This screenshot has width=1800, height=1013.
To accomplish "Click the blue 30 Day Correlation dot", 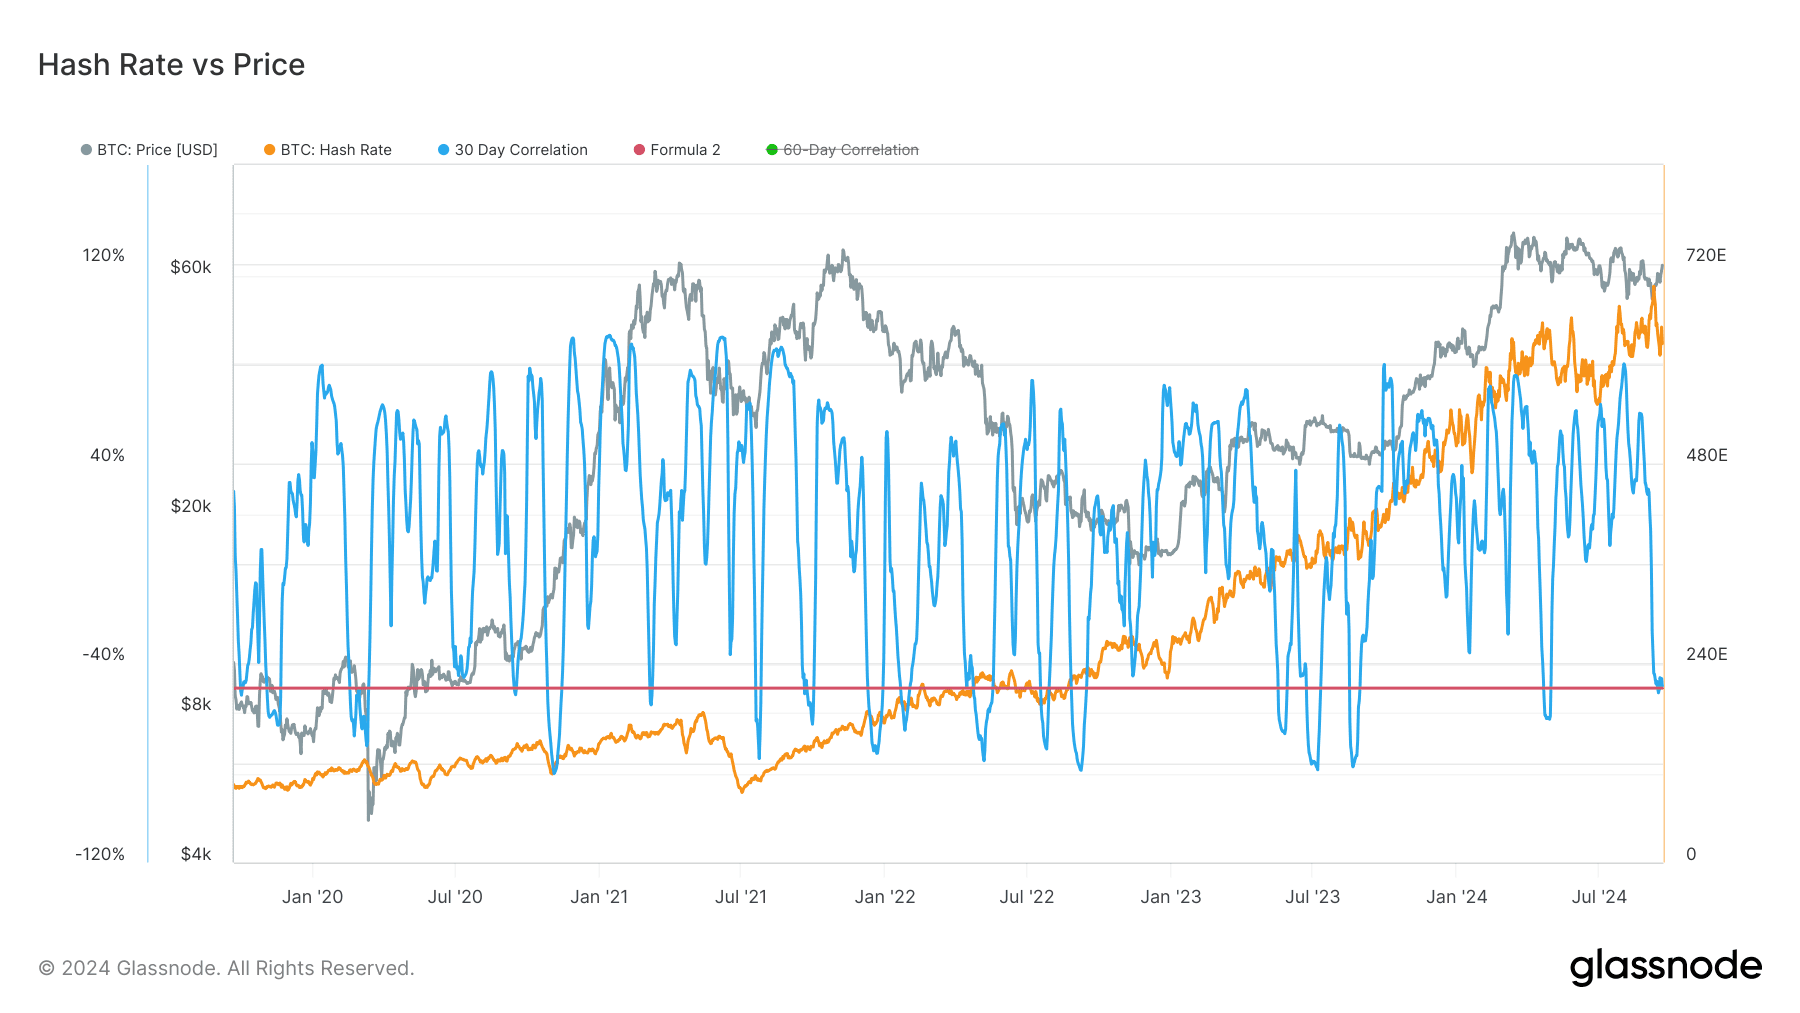I will pos(443,150).
